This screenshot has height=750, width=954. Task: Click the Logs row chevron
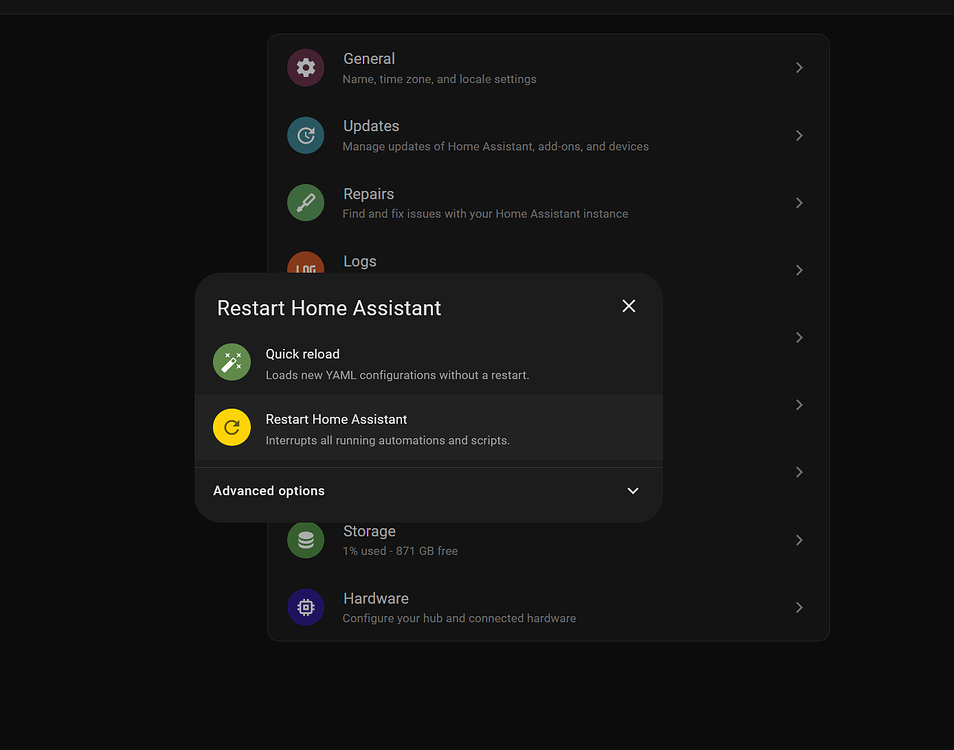pyautogui.click(x=798, y=270)
